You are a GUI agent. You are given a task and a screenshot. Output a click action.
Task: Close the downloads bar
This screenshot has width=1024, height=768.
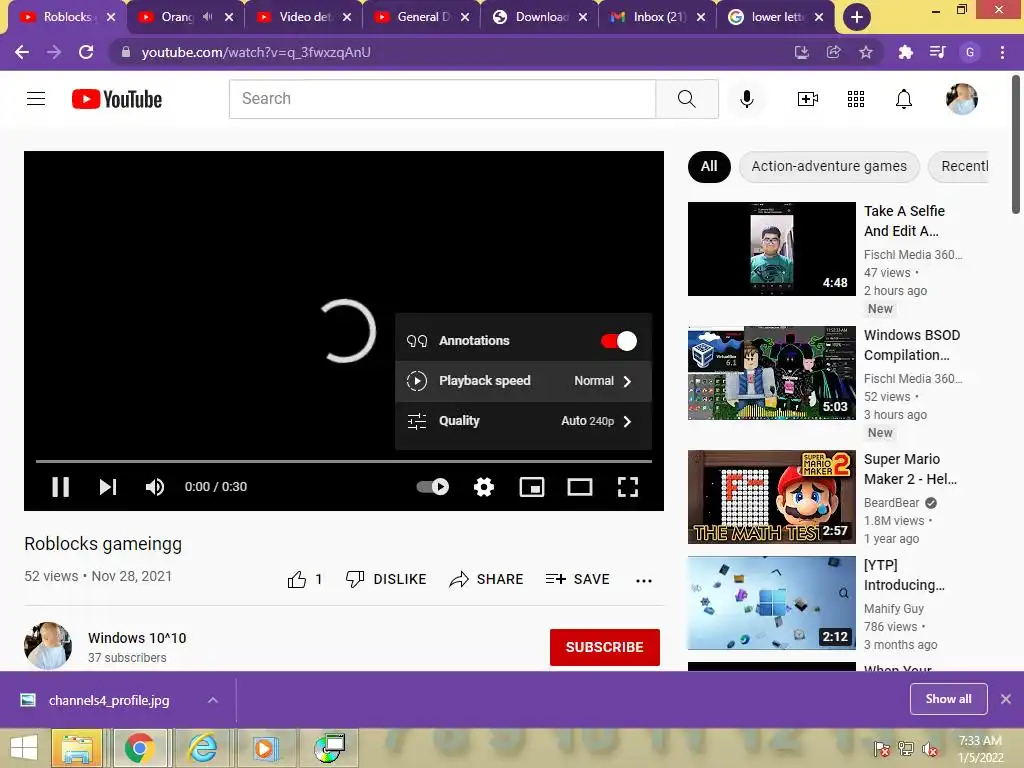[1006, 699]
